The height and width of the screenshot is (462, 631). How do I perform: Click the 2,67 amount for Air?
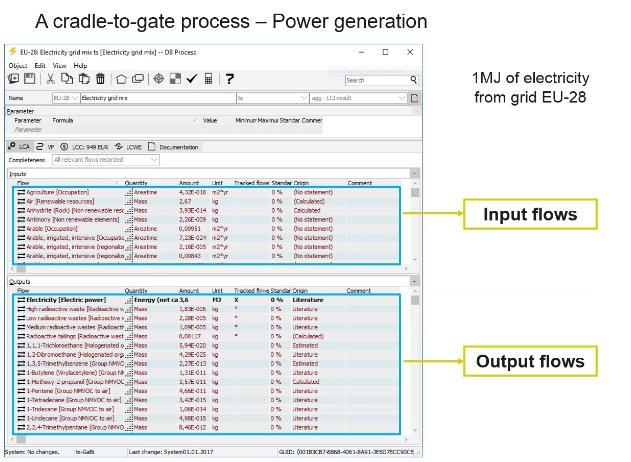(185, 201)
